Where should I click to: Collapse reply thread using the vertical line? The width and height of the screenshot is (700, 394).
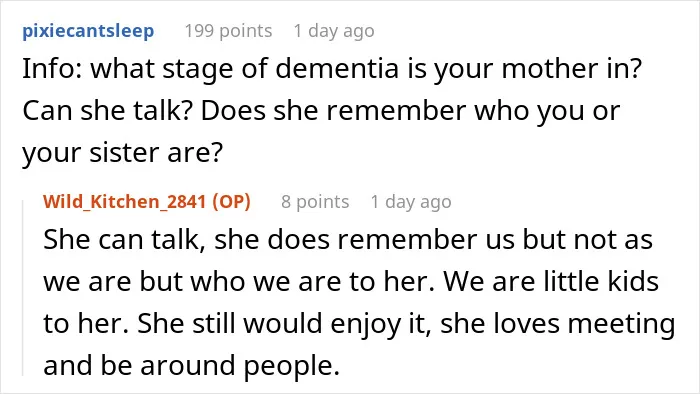pyautogui.click(x=23, y=288)
